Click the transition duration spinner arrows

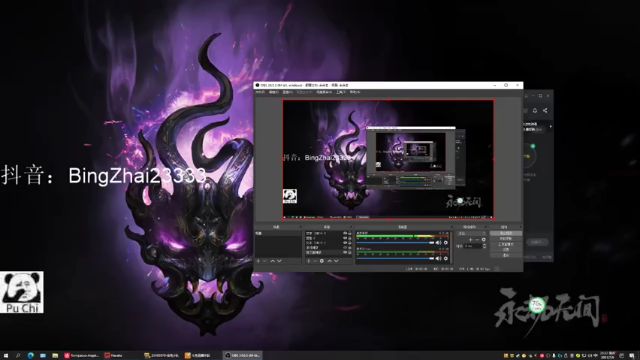point(484,246)
